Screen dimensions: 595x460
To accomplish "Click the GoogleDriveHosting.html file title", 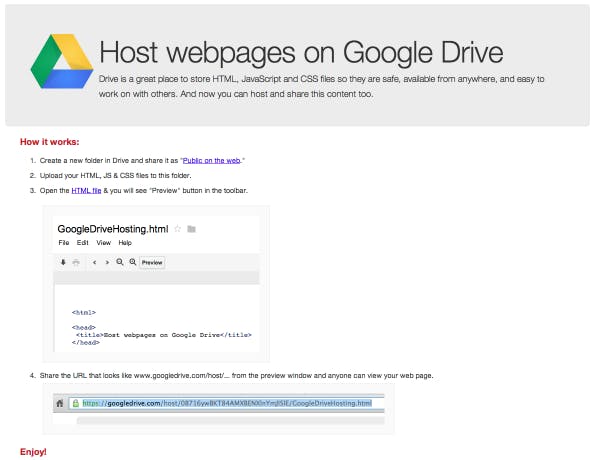I will coord(113,229).
